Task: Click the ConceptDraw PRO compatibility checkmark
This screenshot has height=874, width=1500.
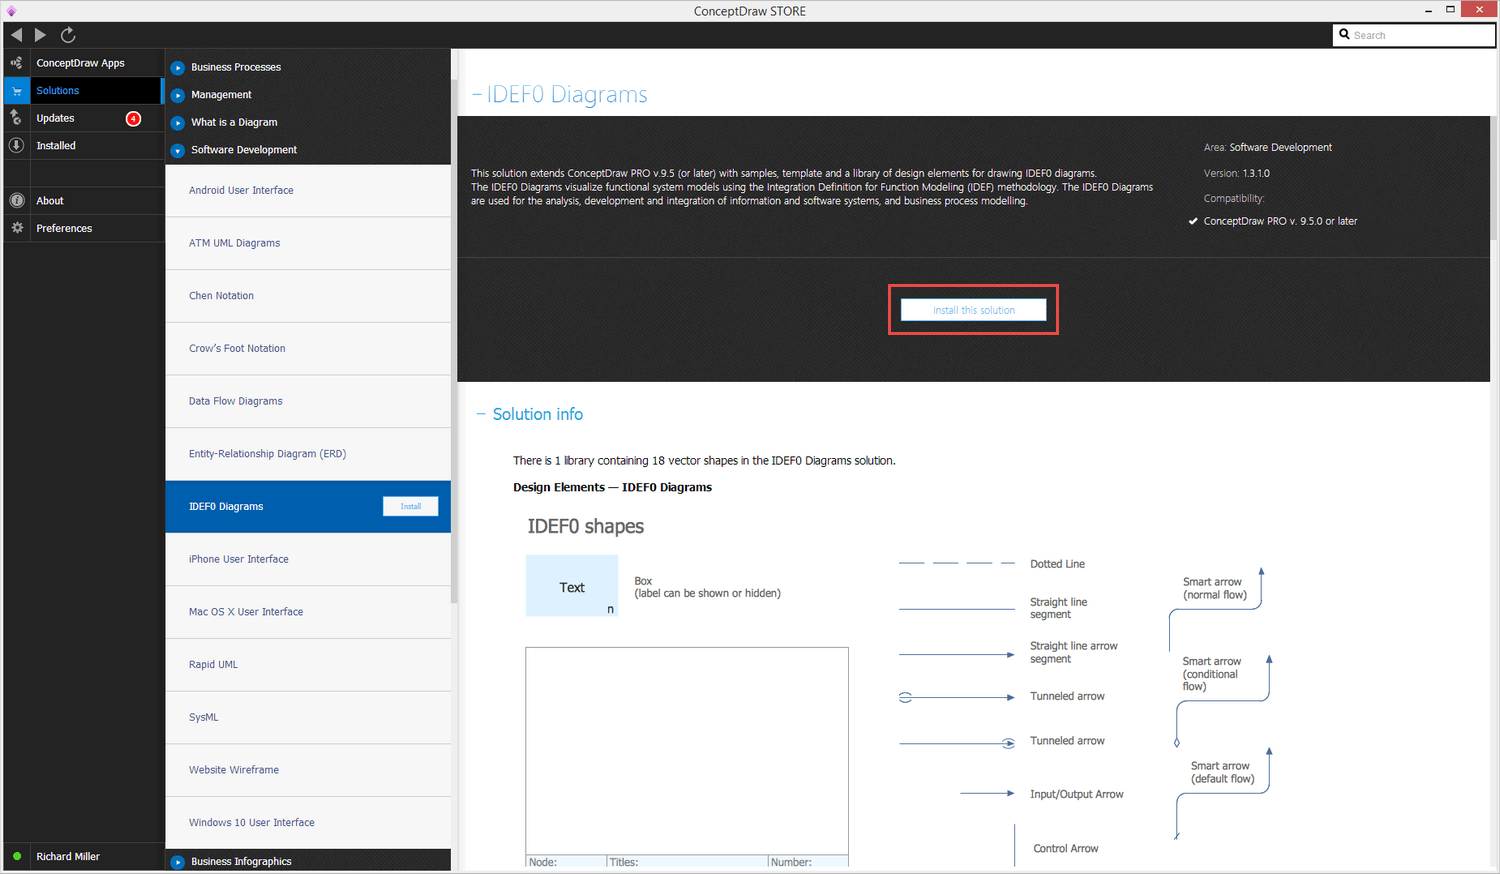Action: [x=1193, y=221]
